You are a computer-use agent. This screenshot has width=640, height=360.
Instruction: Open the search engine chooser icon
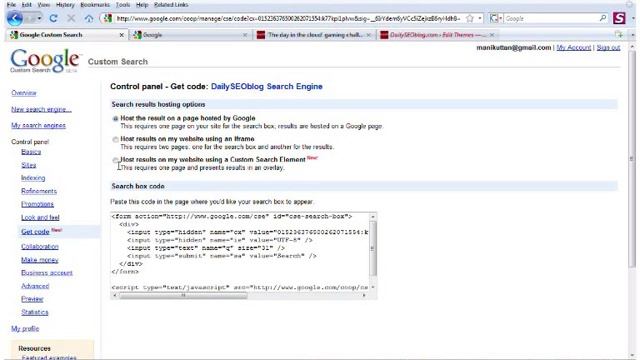495,18
